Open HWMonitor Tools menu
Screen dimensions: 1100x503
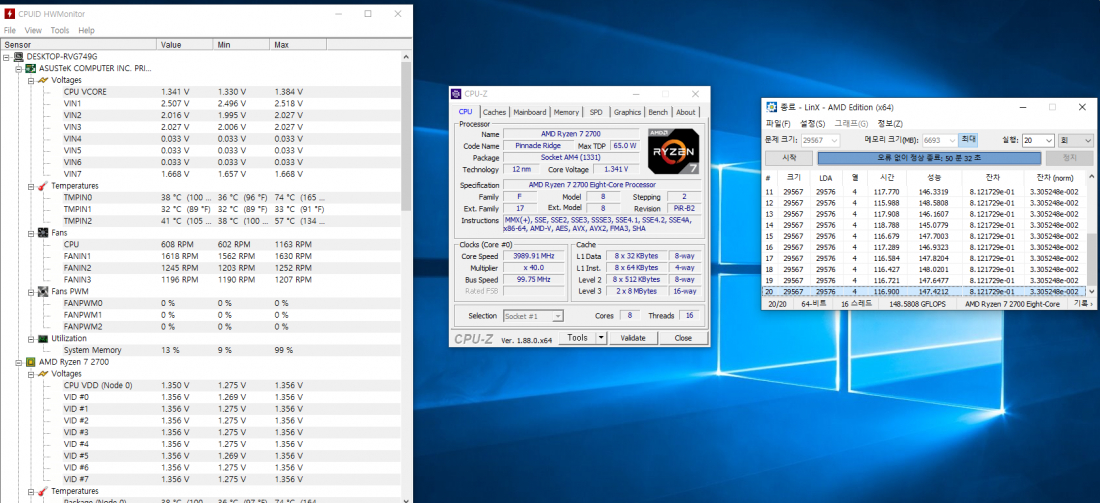[x=60, y=31]
